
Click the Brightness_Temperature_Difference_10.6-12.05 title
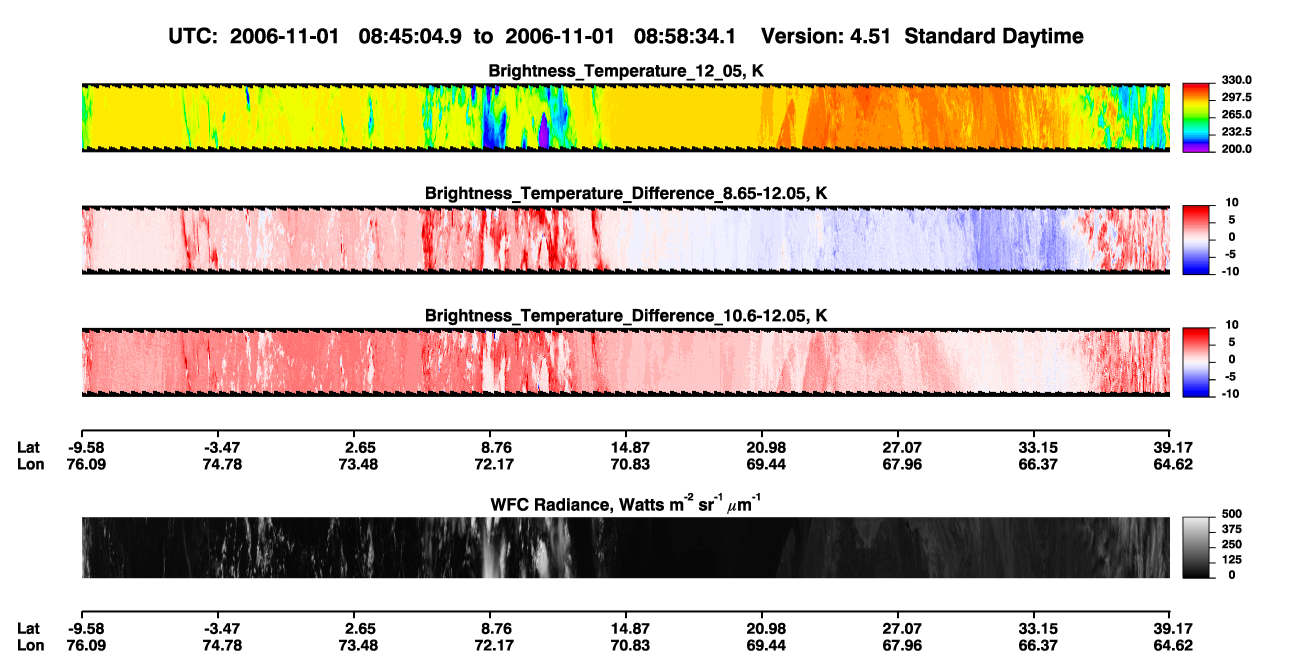pos(626,316)
